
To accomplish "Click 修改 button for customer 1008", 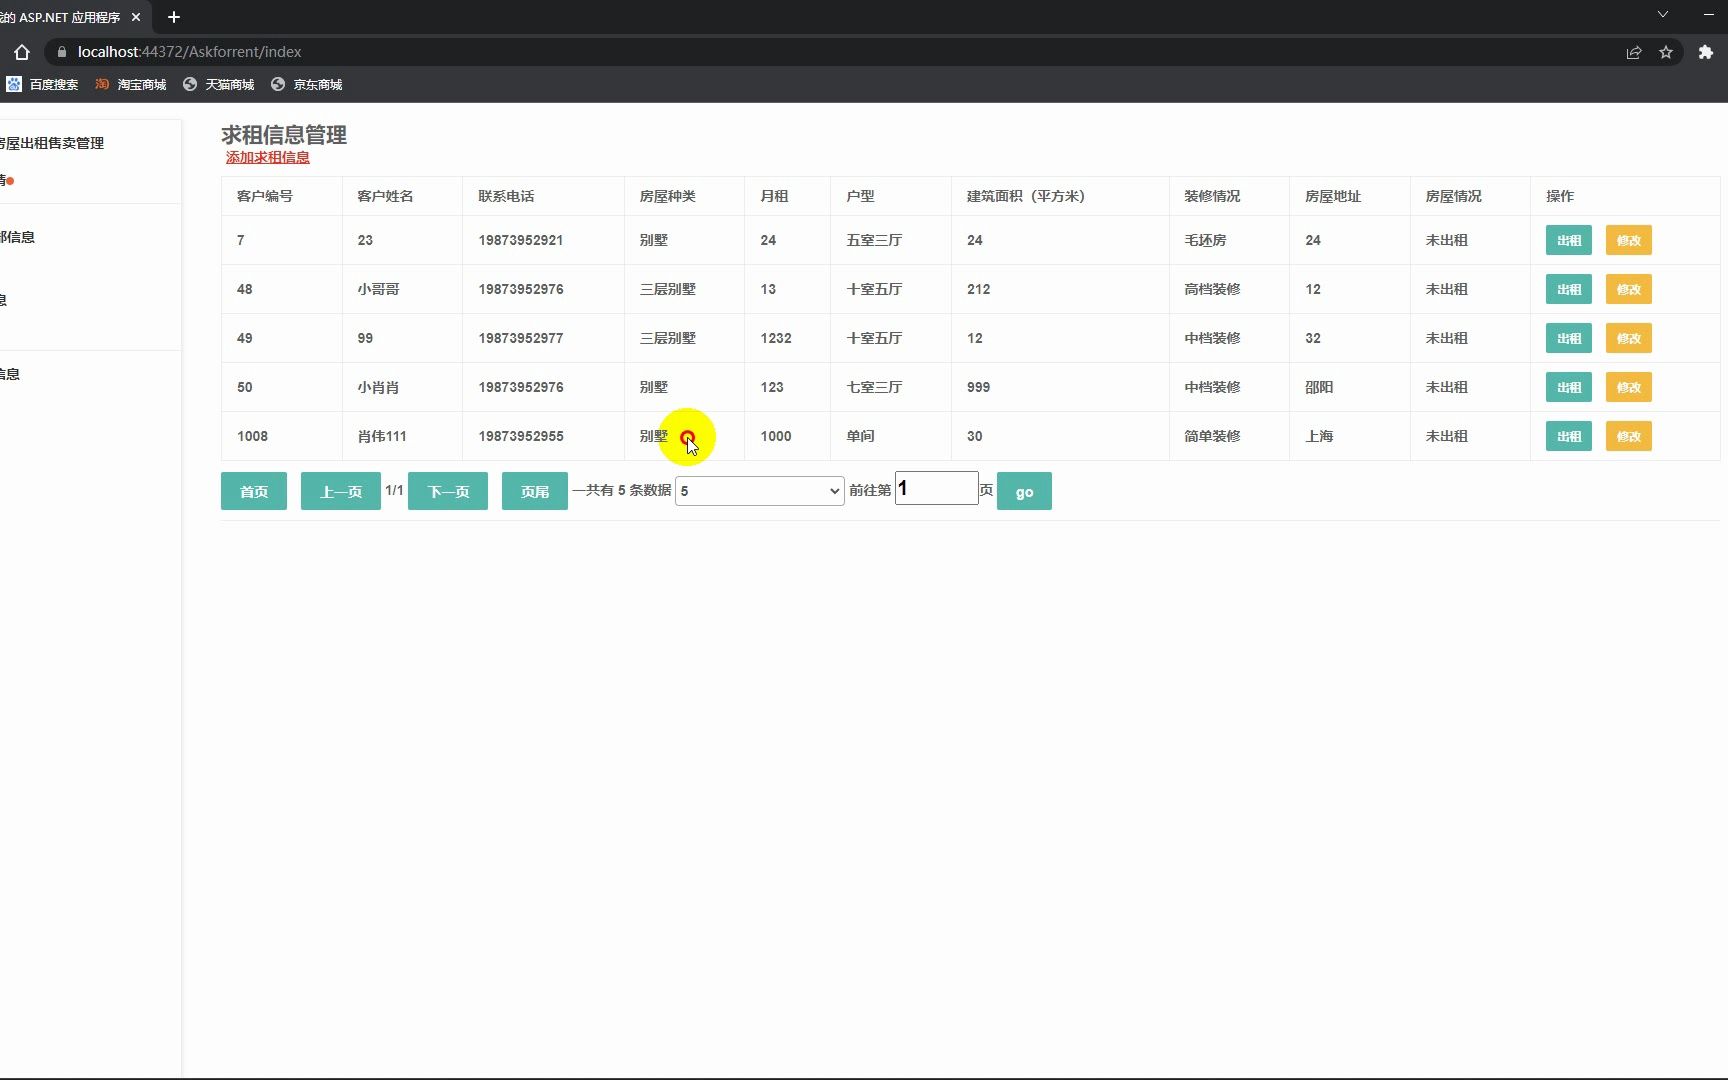I will tap(1628, 436).
